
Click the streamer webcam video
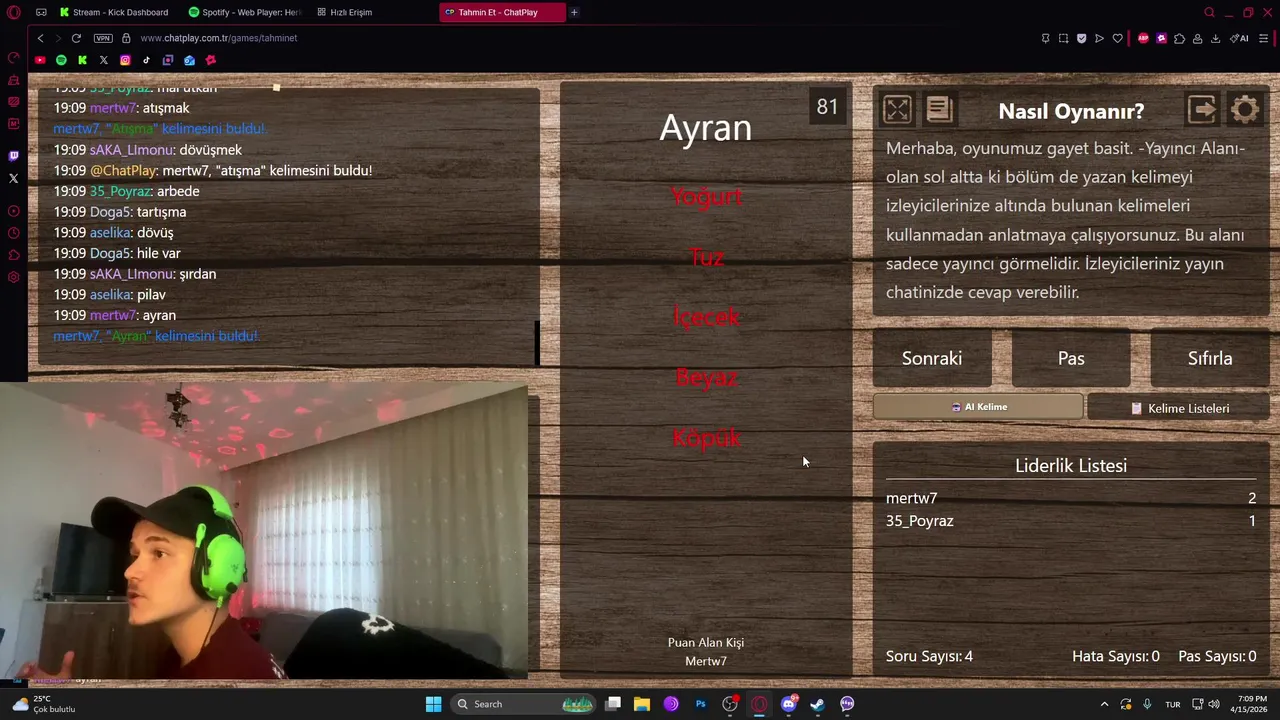click(264, 532)
